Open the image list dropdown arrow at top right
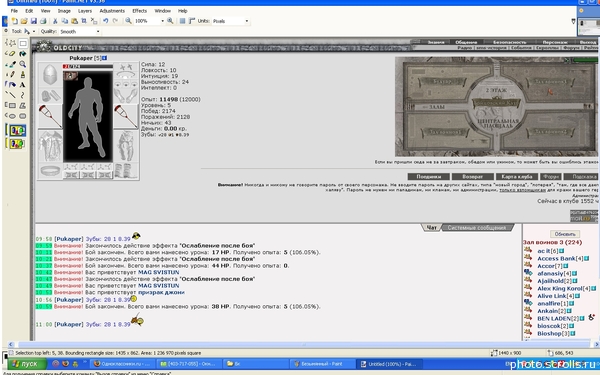600x375 pixels. 573,21
